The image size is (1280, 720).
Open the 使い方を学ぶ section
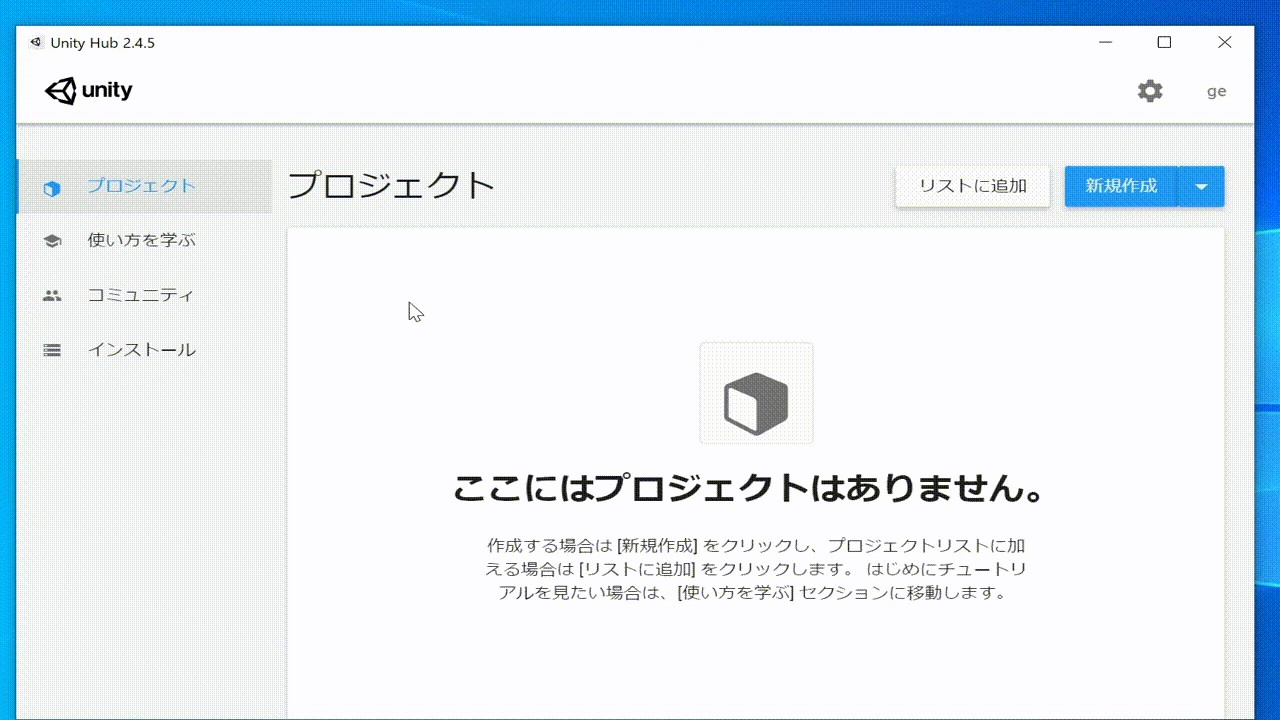click(145, 240)
